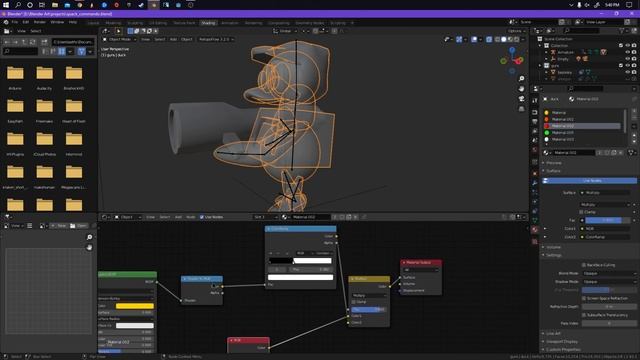Open Multiply blend type dropdown in properties
640x360 pixels.
point(605,204)
